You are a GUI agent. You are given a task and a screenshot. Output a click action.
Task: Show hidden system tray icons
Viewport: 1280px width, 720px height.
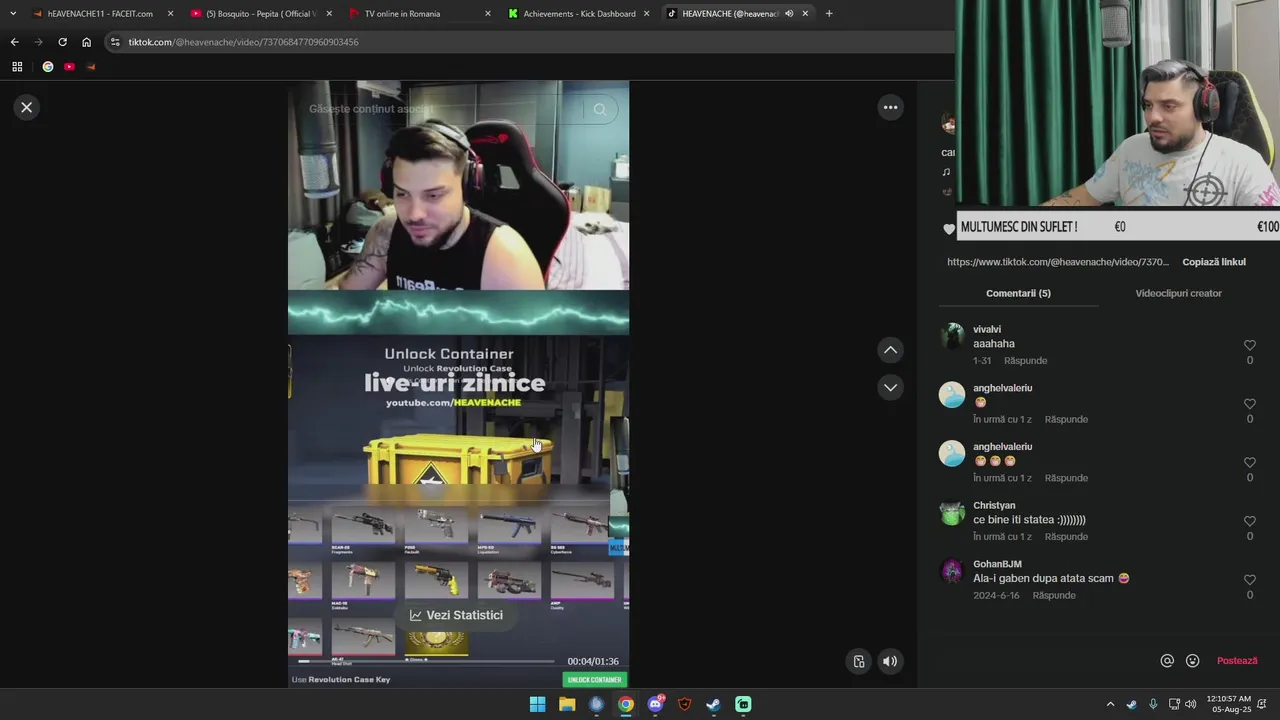(1110, 704)
